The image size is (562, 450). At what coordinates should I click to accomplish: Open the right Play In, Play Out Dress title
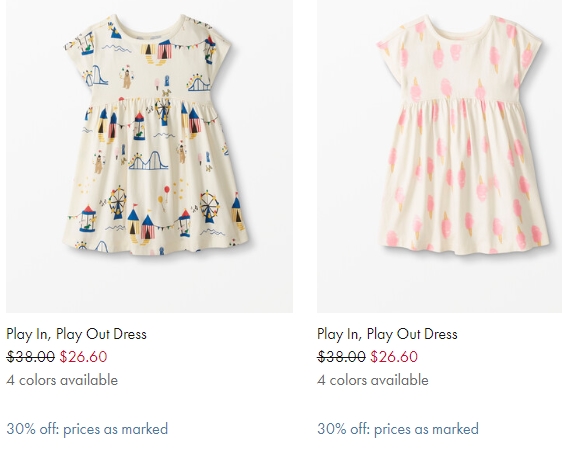click(x=387, y=334)
